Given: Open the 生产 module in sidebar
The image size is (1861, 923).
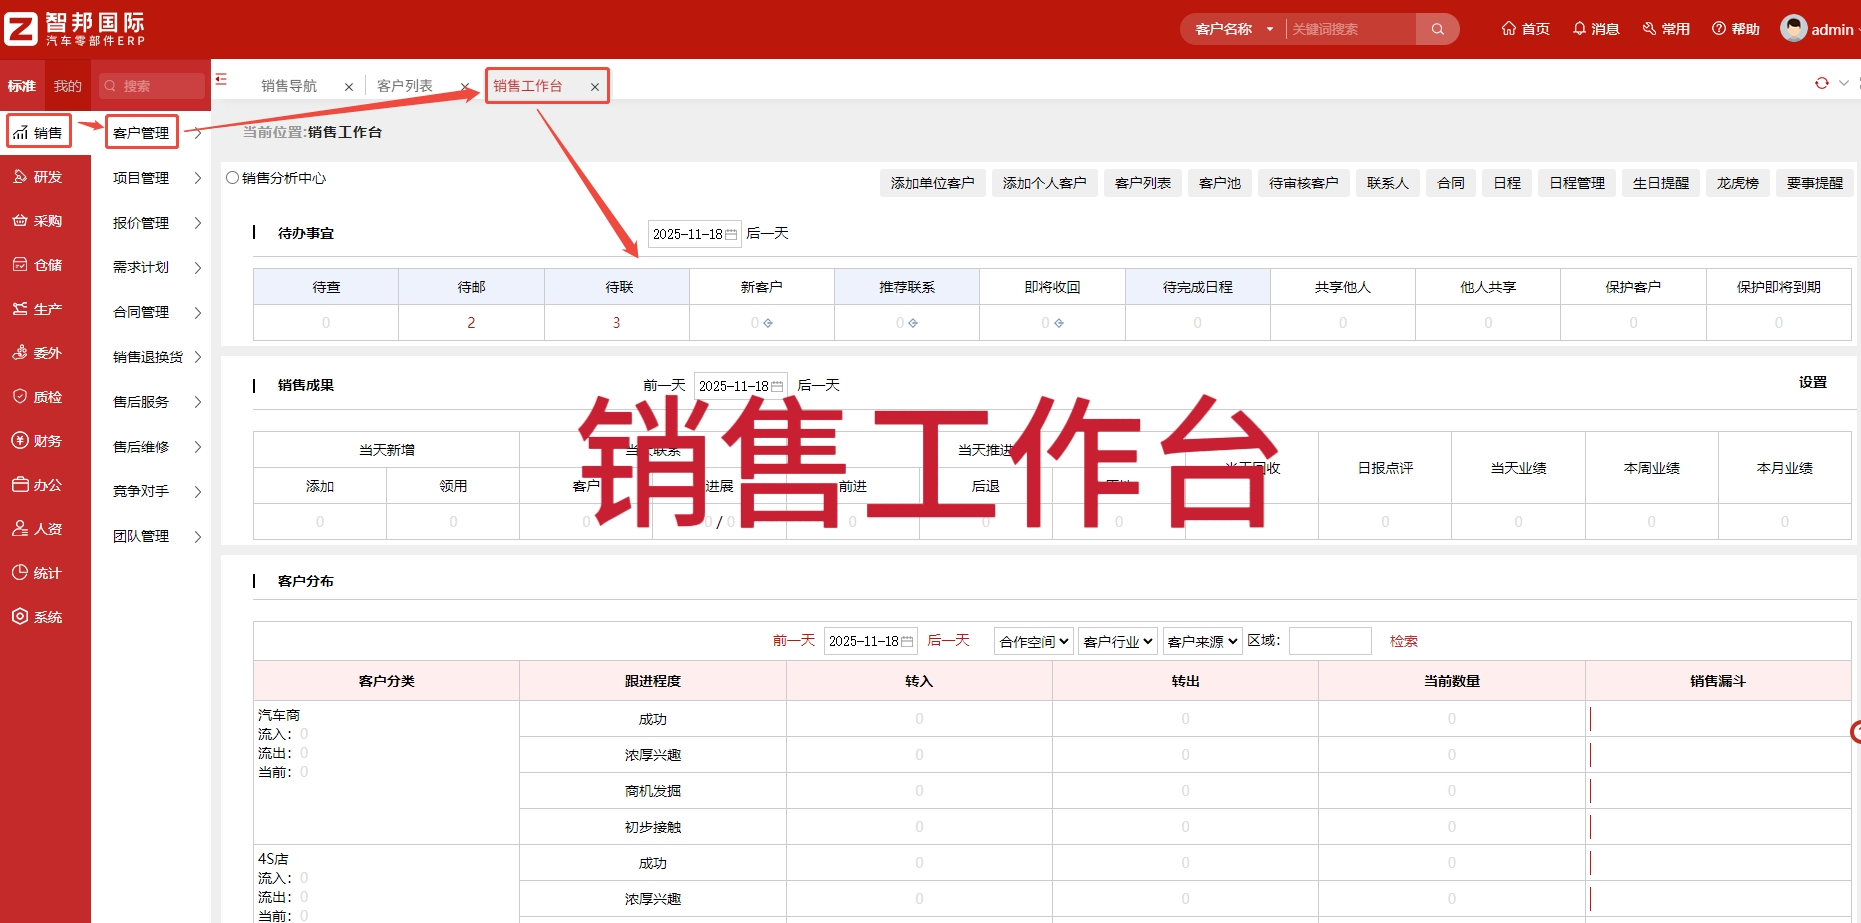Looking at the screenshot, I should point(38,309).
